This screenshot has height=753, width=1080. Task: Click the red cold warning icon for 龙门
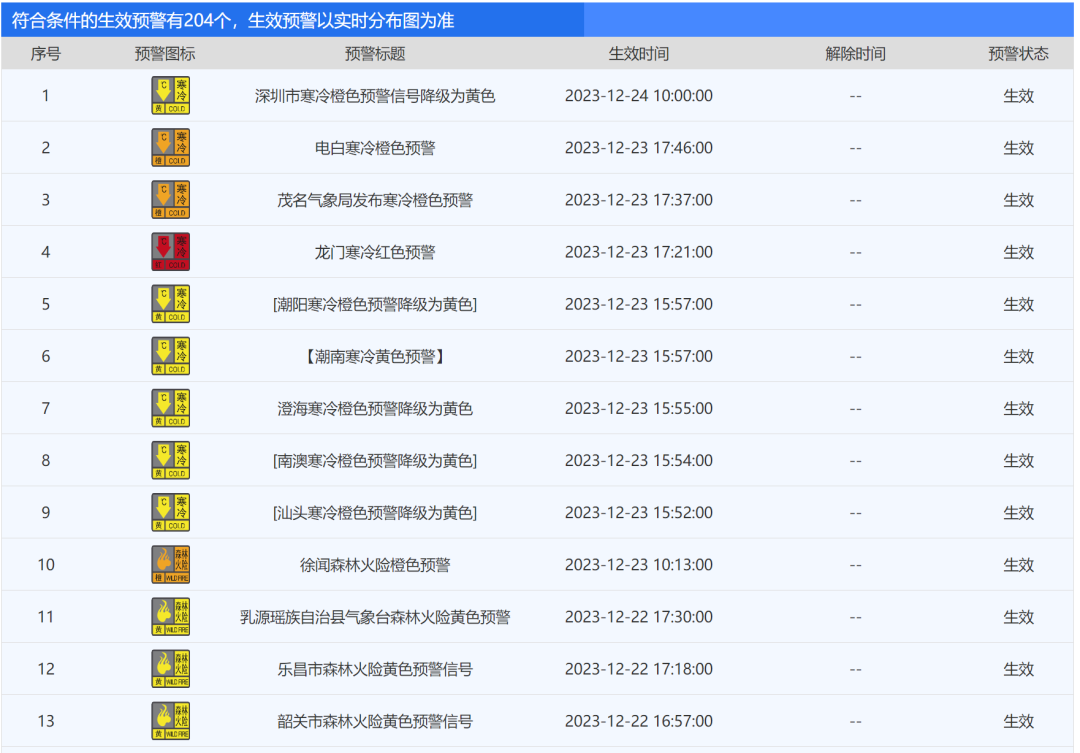pos(170,252)
